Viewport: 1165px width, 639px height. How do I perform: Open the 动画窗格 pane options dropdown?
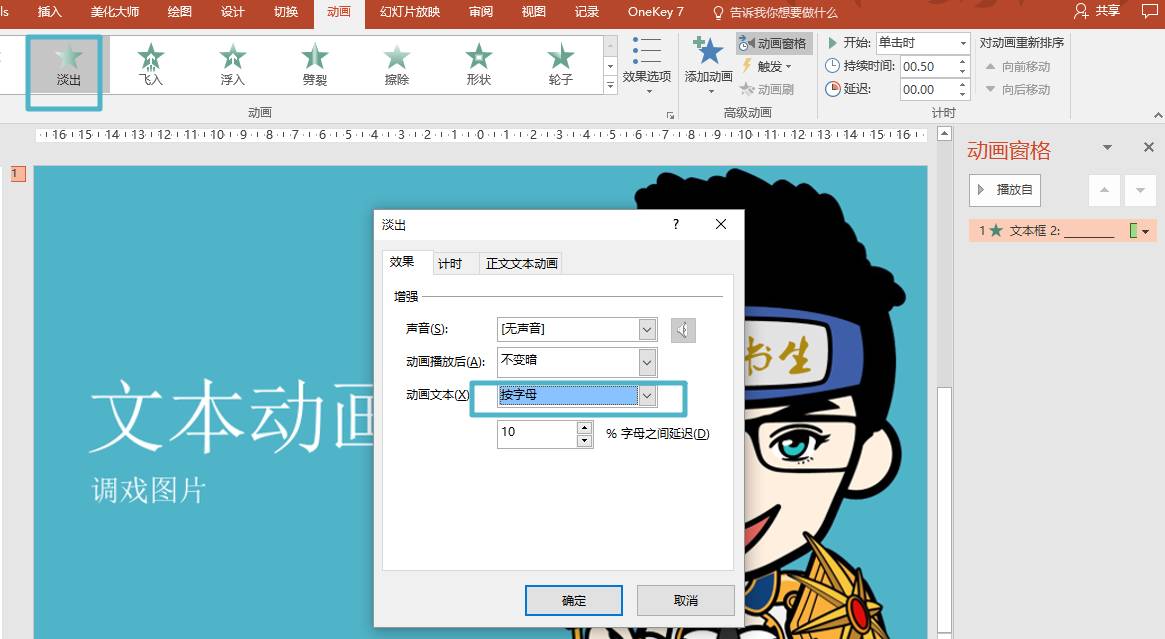1107,147
